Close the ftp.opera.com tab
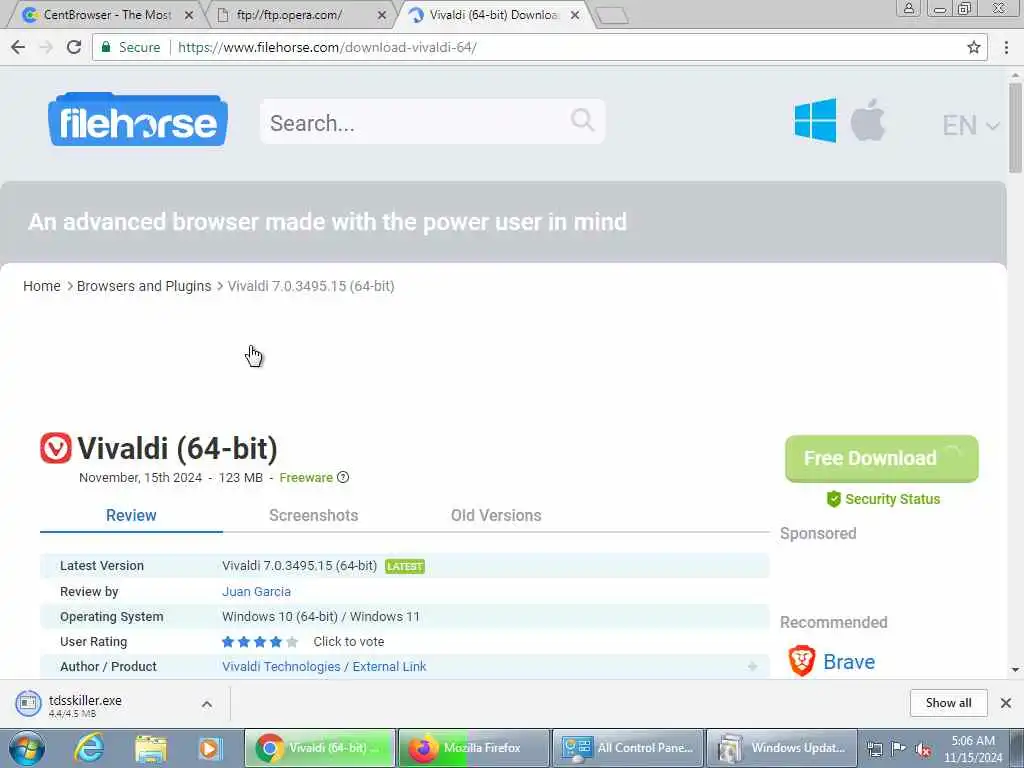This screenshot has width=1024, height=768. [382, 14]
